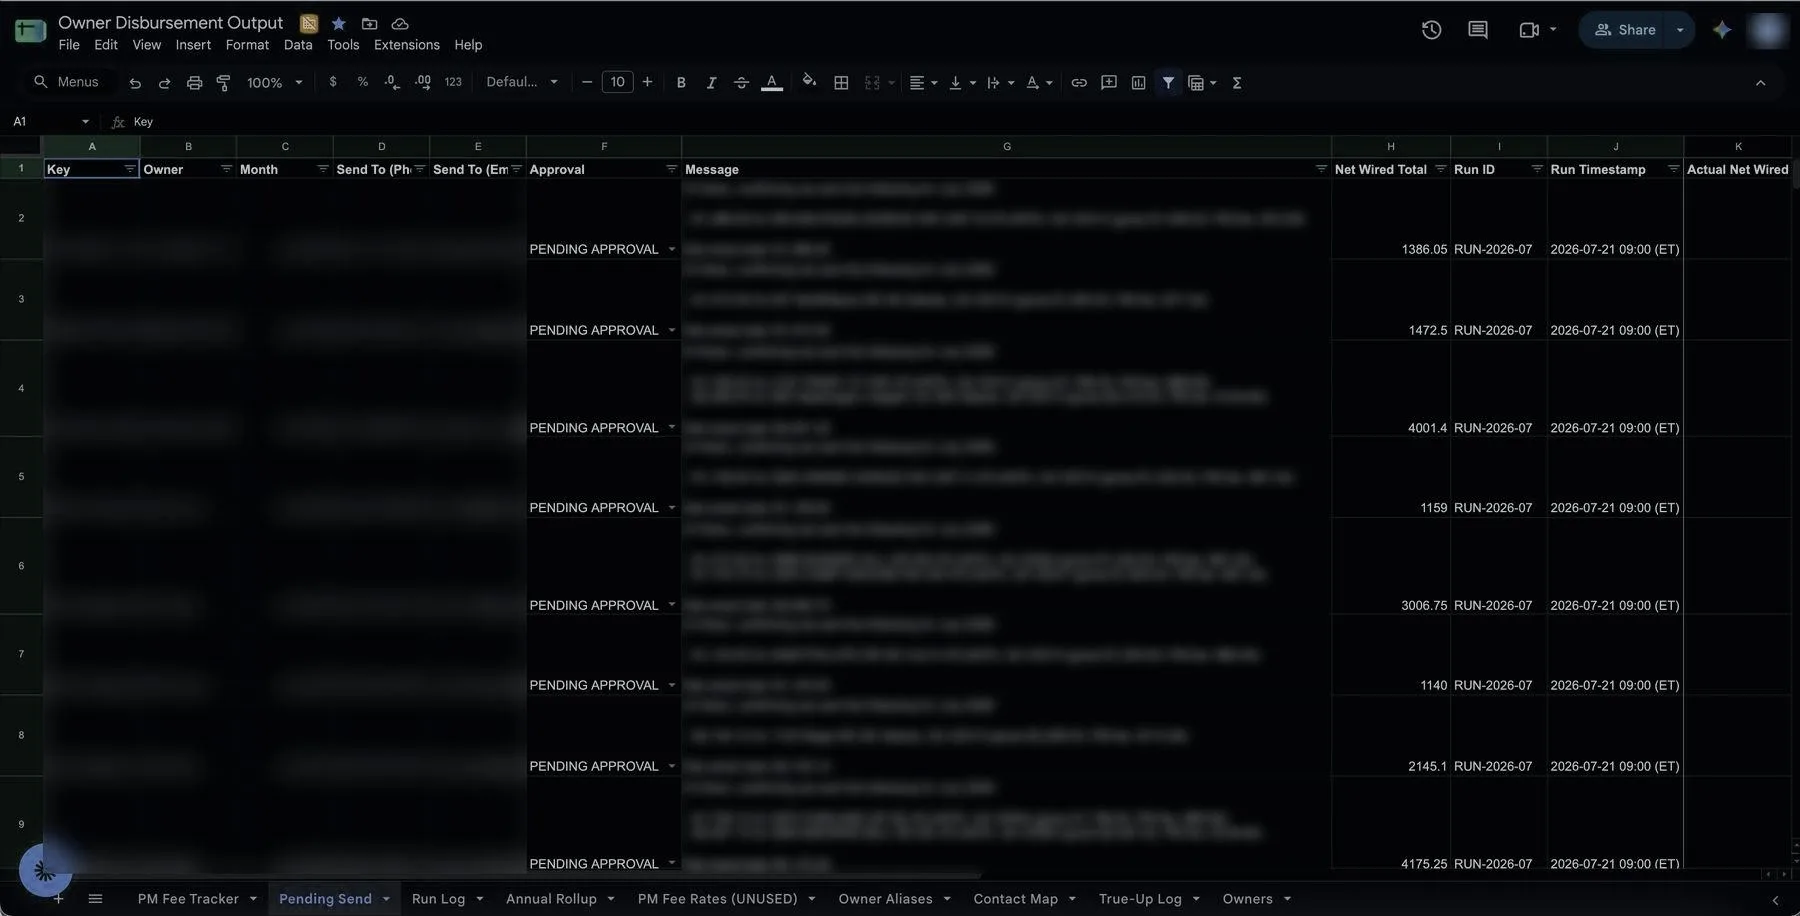
Task: Print the spreadsheet via printer icon
Action: click(x=194, y=83)
